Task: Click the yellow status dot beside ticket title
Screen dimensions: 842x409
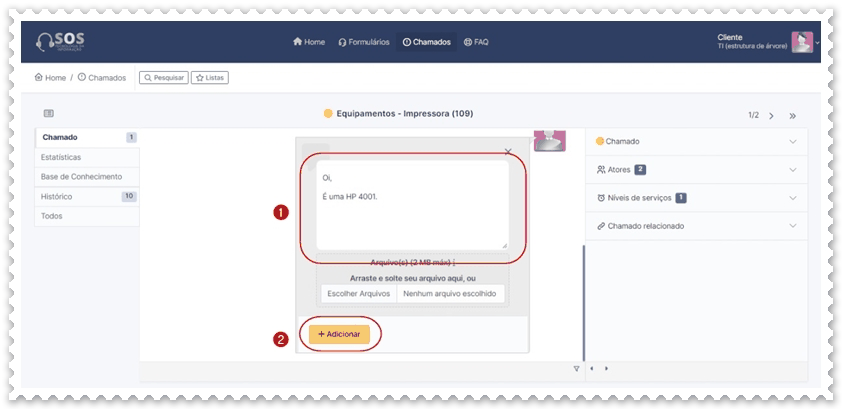Action: 328,114
